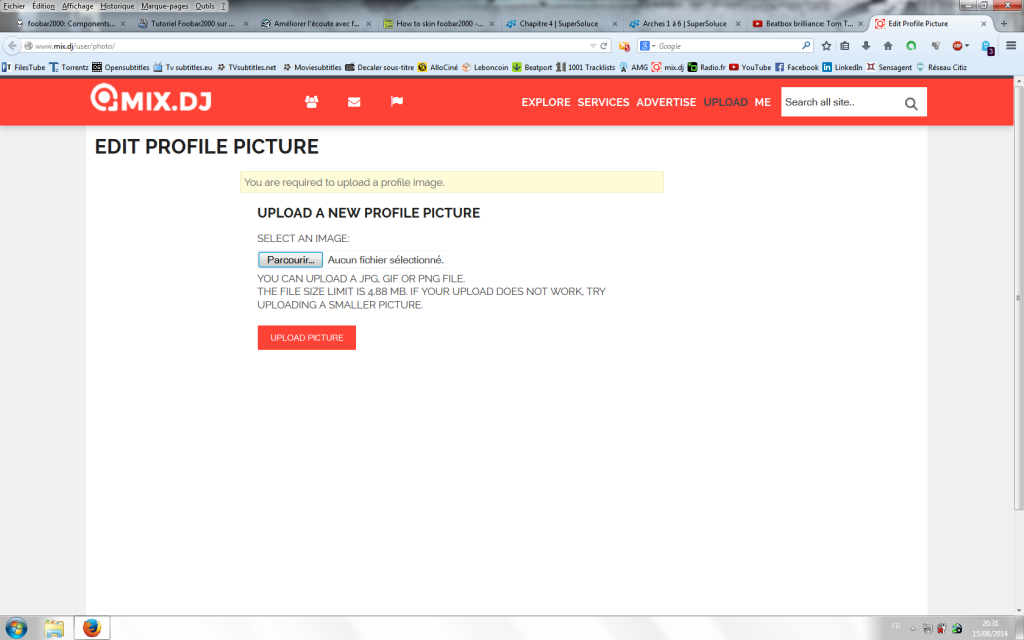Click the flag notifications icon
Screen dimensions: 1024x640
coord(396,101)
